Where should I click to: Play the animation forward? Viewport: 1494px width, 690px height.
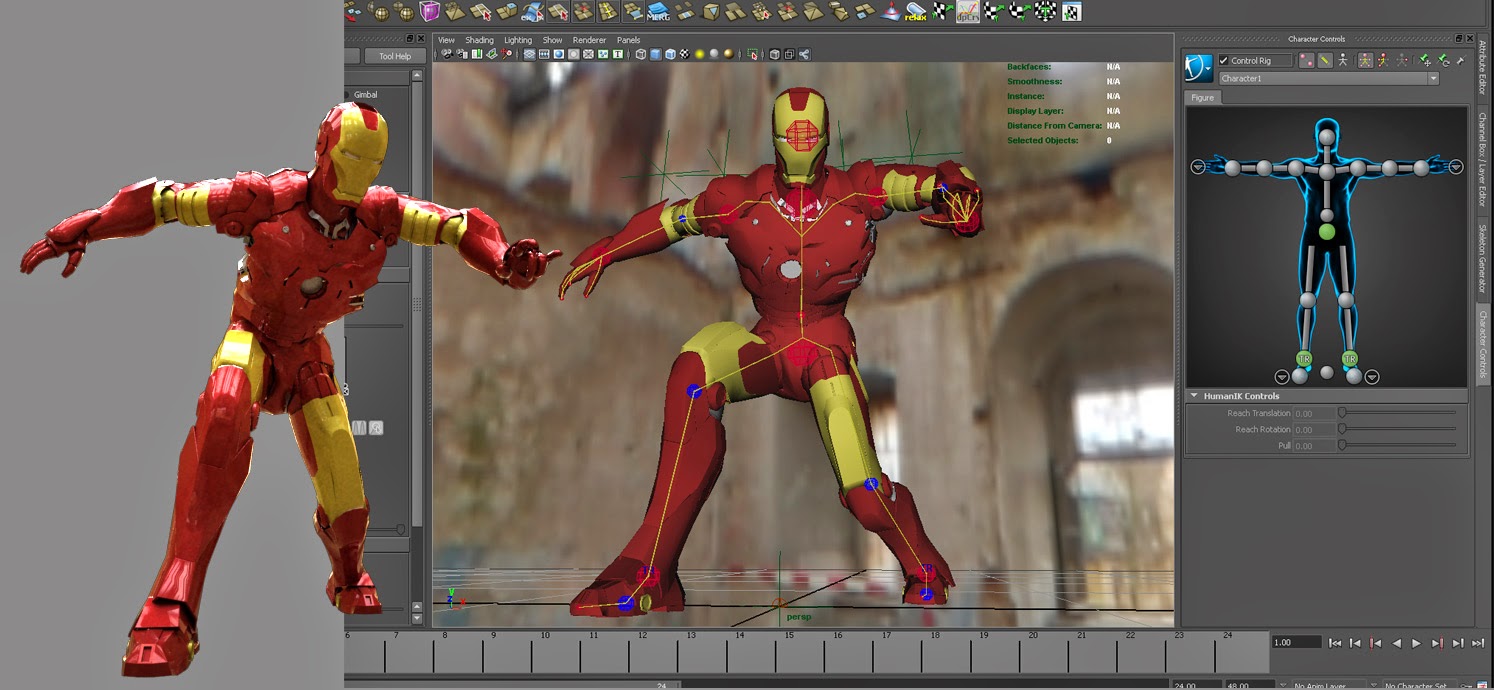1416,643
